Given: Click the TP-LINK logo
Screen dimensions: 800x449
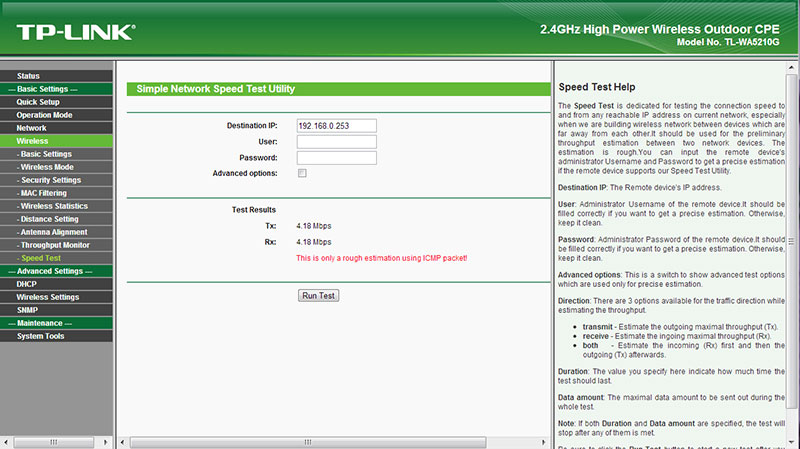Looking at the screenshot, I should pos(75,32).
